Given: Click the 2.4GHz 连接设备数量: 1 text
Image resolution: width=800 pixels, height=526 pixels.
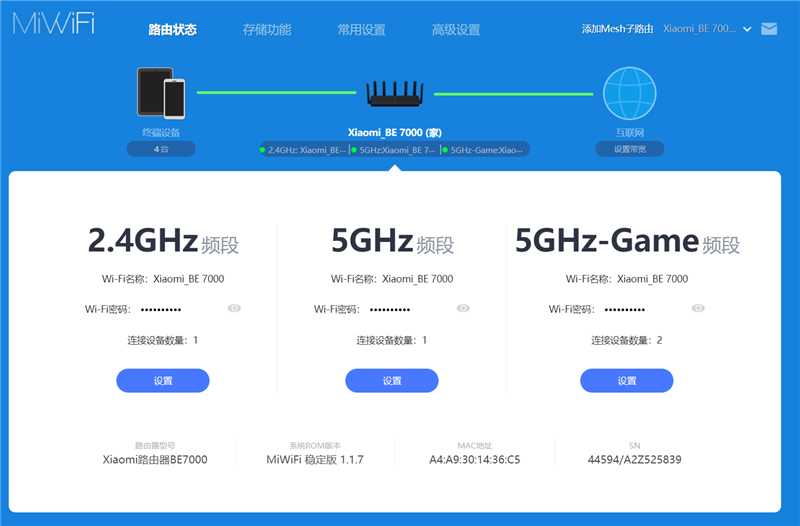Looking at the screenshot, I should [x=163, y=340].
